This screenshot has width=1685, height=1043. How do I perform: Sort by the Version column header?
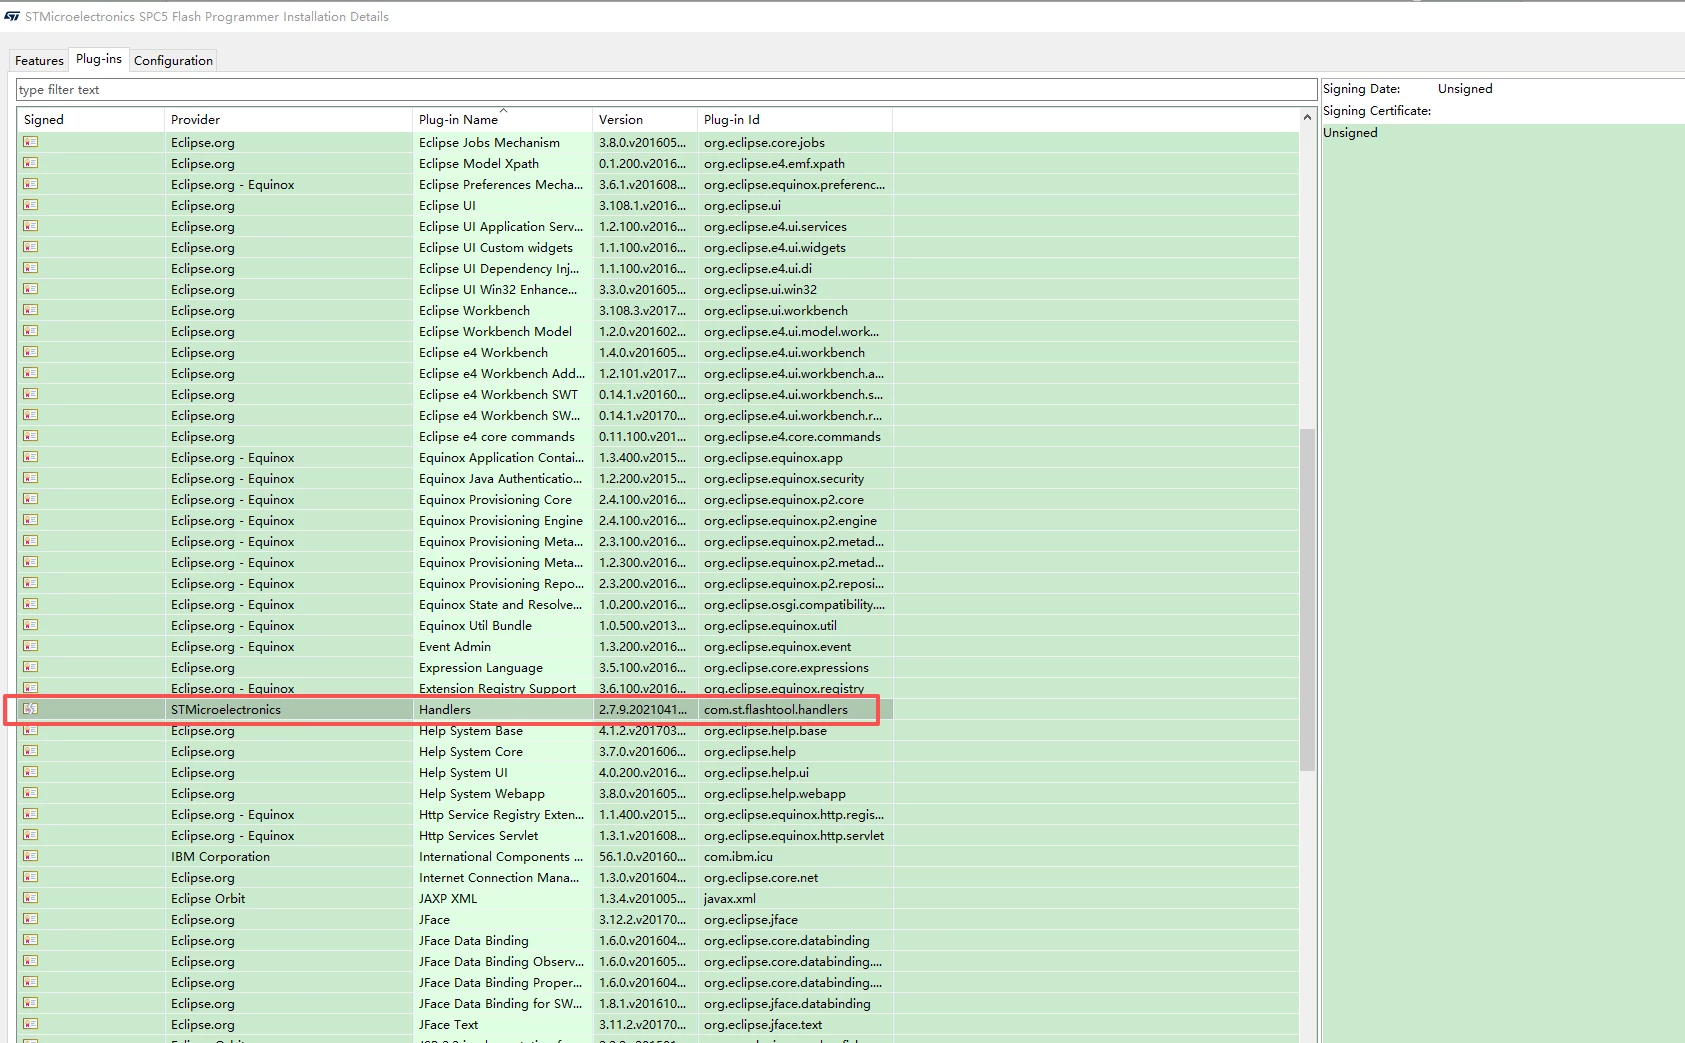645,119
